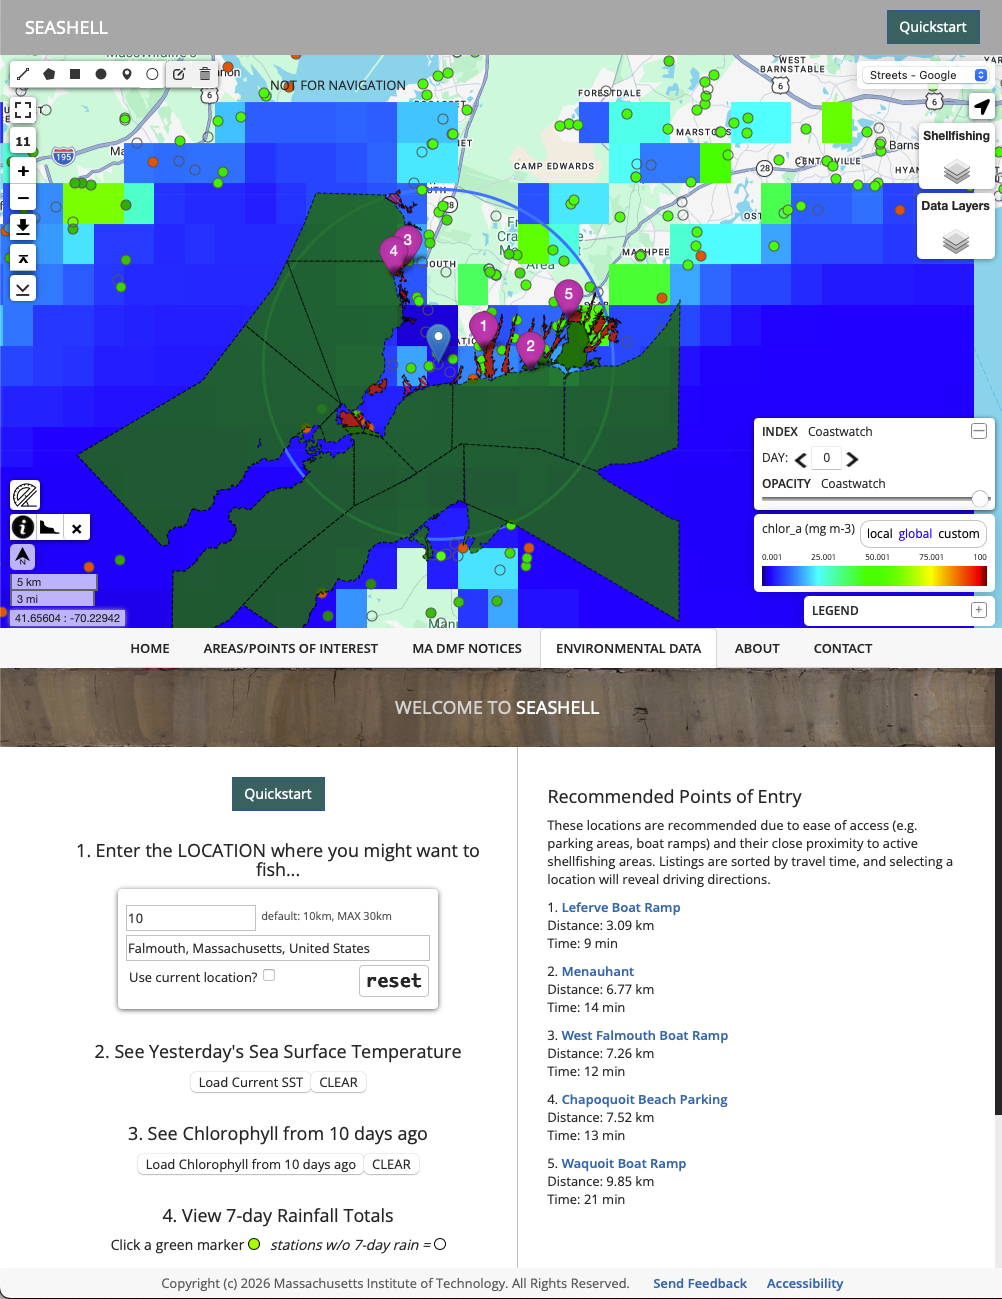Click the info icon on the map
This screenshot has height=1299, width=1002.
click(x=23, y=527)
